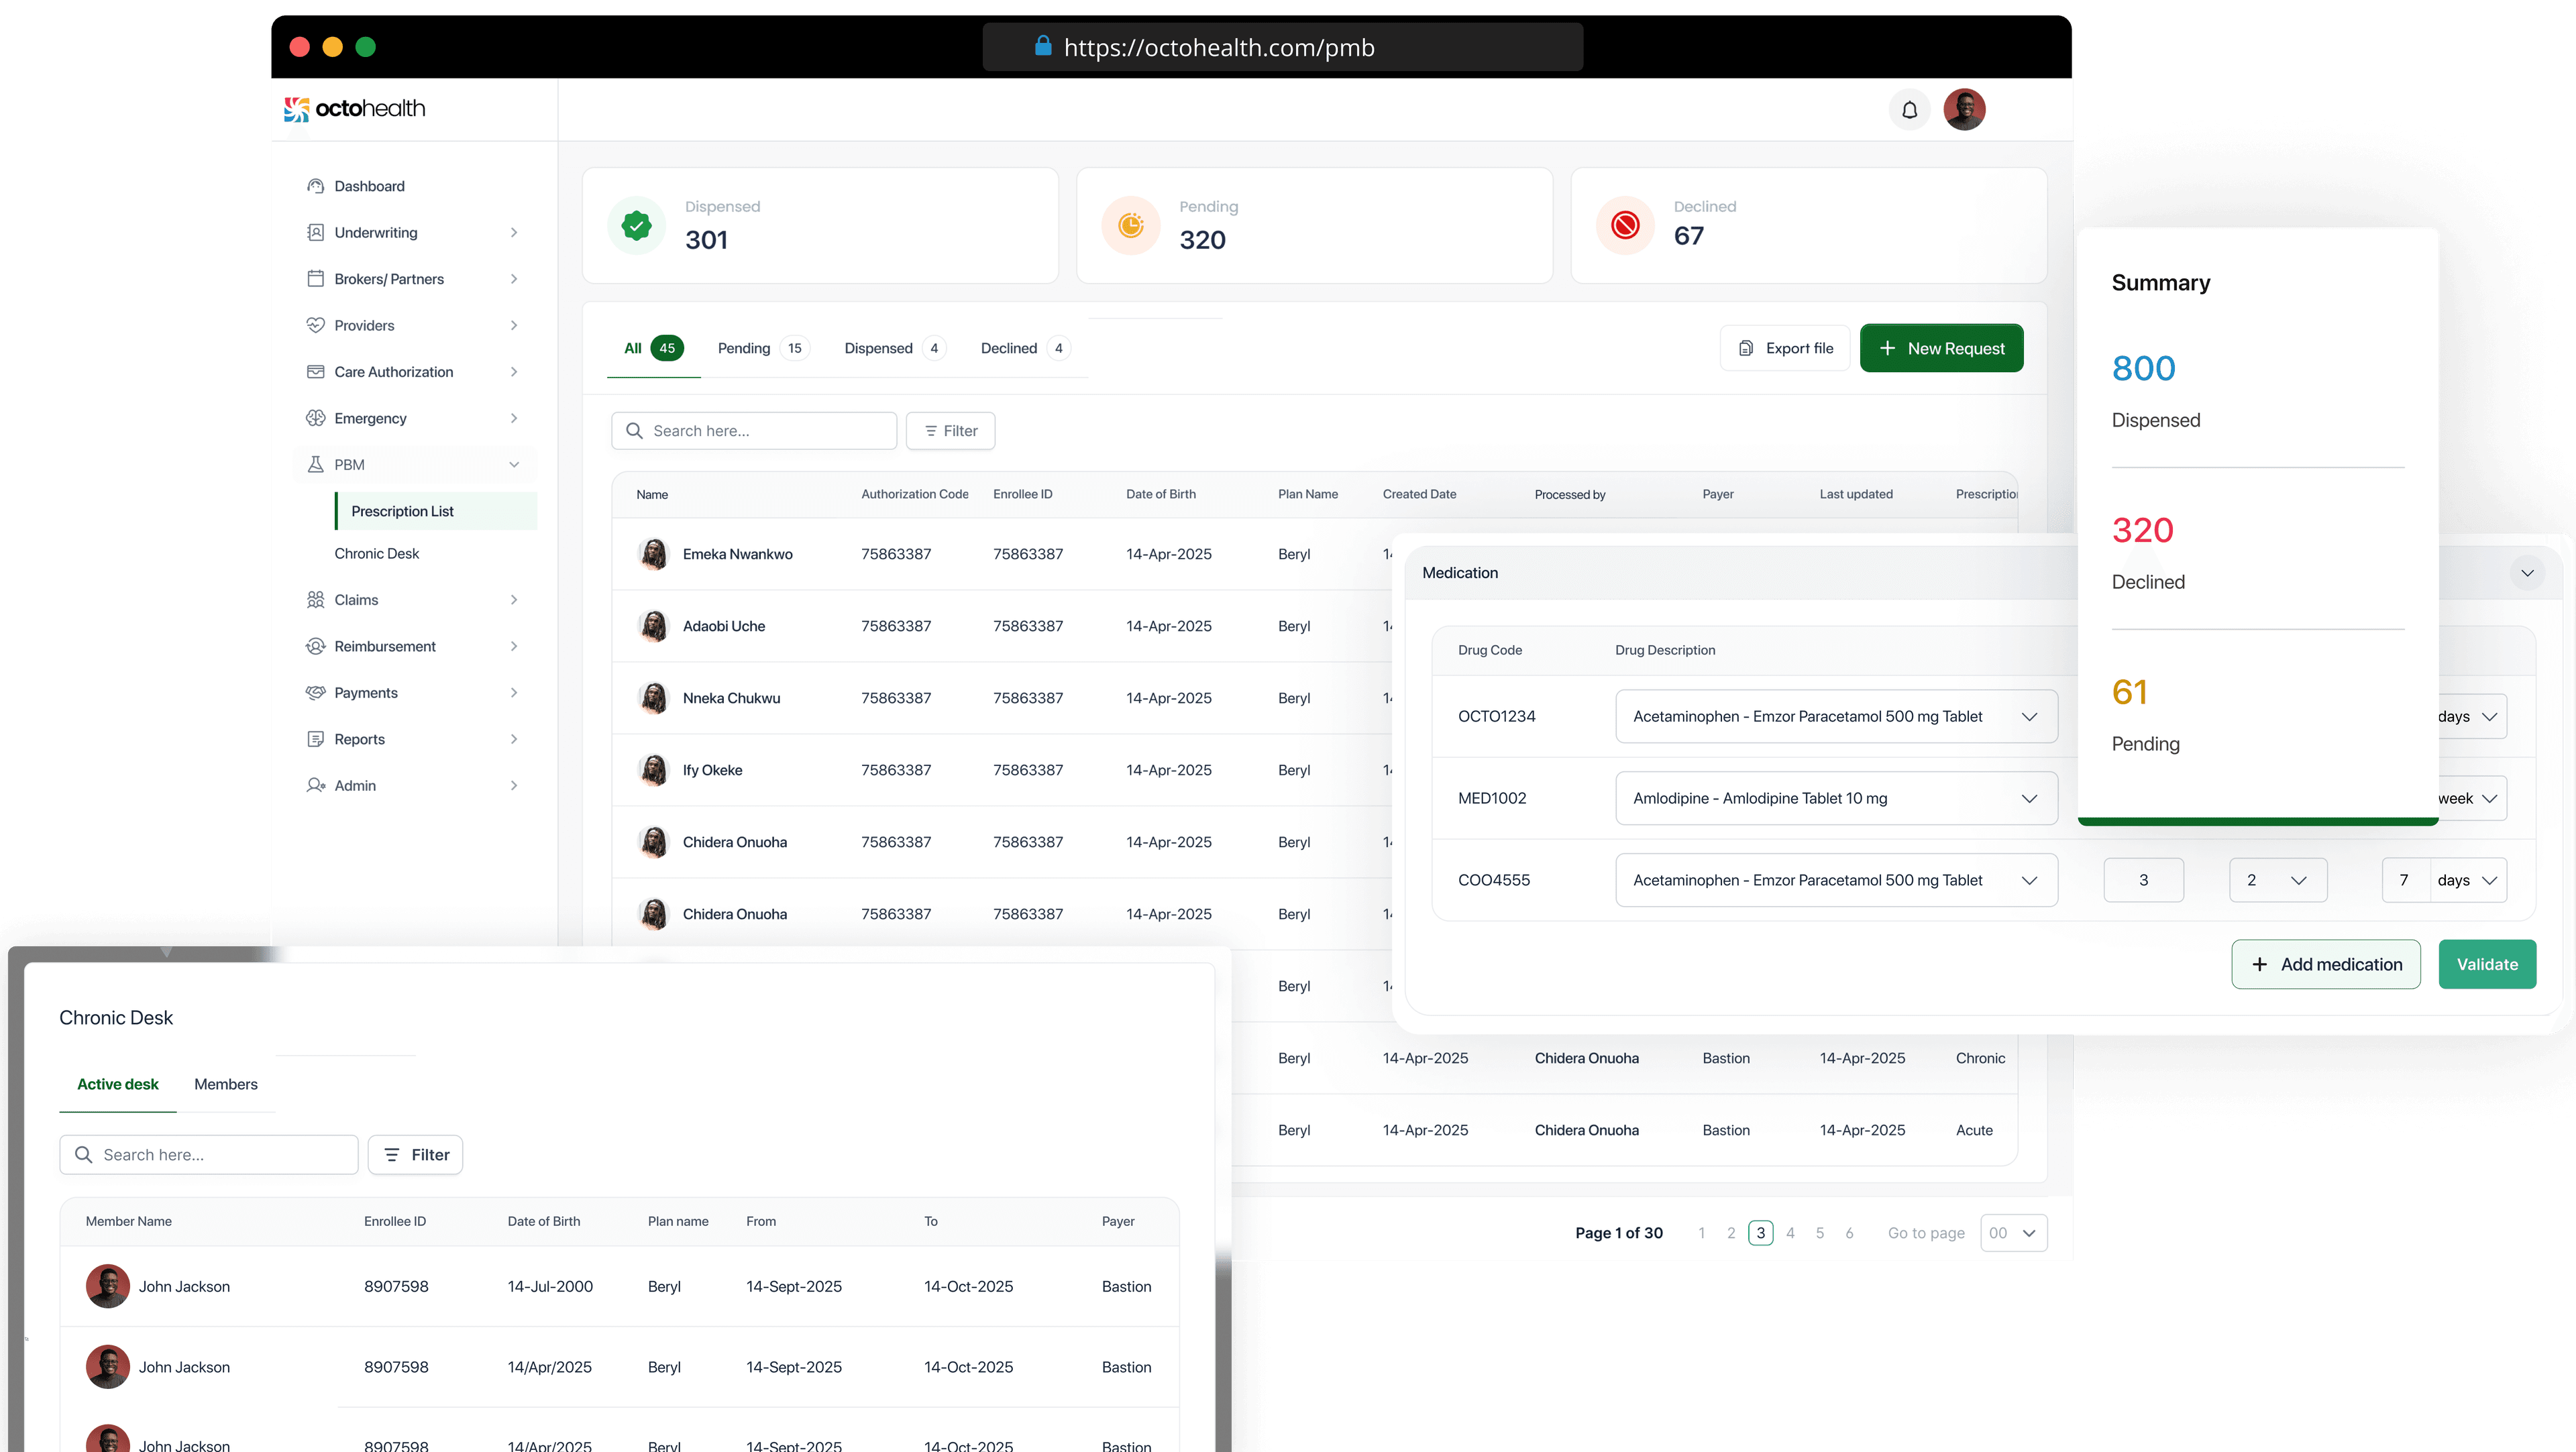Switch to the Members tab

(225, 1084)
